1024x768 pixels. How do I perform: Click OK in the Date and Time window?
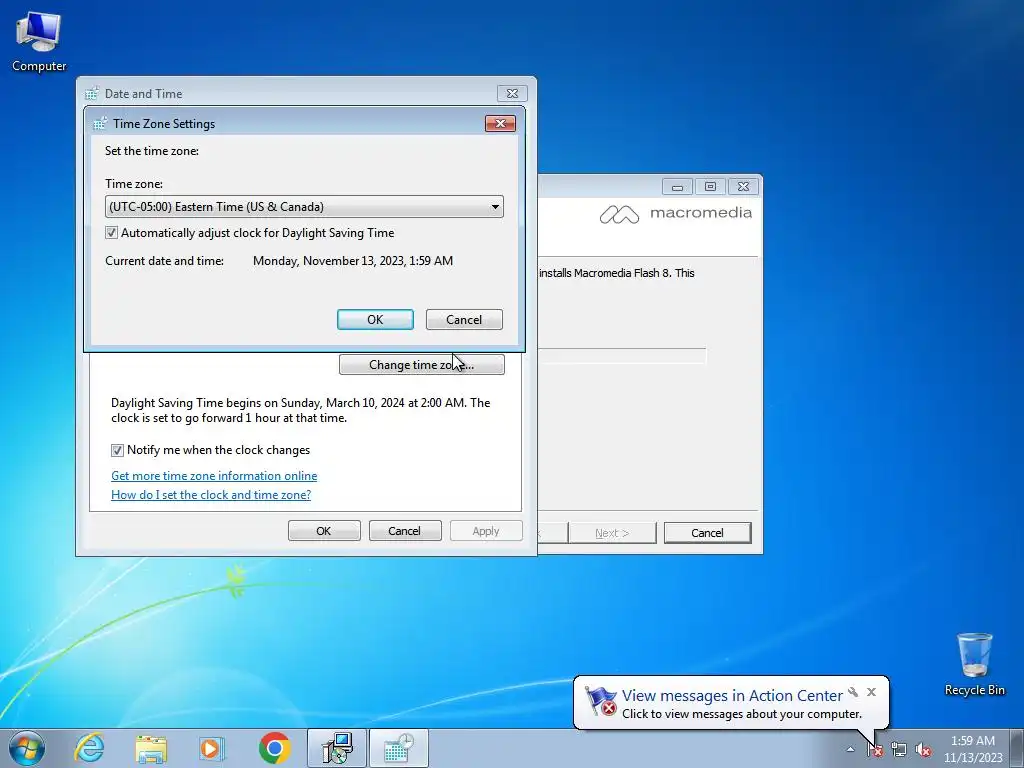(324, 531)
